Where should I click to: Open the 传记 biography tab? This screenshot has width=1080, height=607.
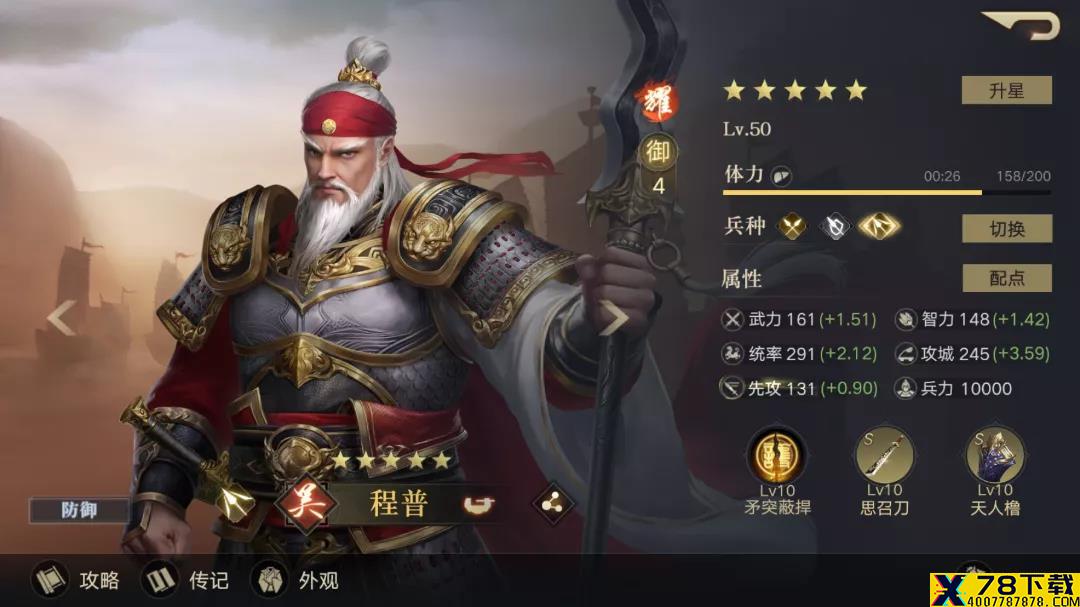coord(185,580)
